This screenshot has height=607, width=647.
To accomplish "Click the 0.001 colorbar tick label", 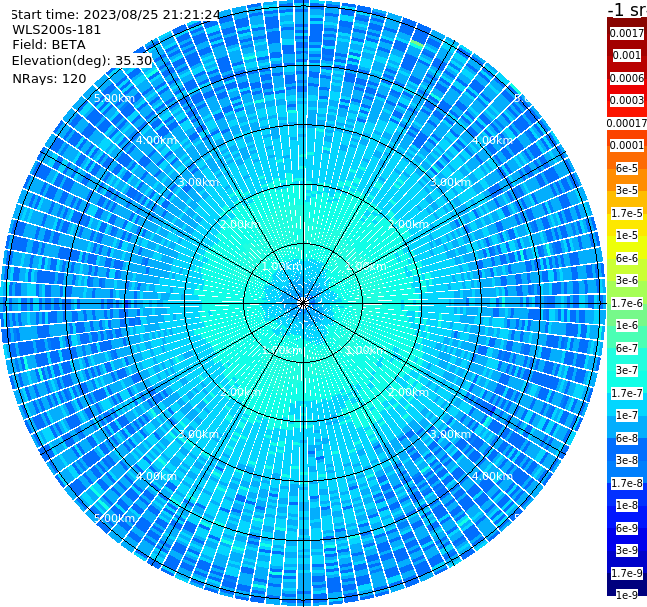I will pos(627,56).
